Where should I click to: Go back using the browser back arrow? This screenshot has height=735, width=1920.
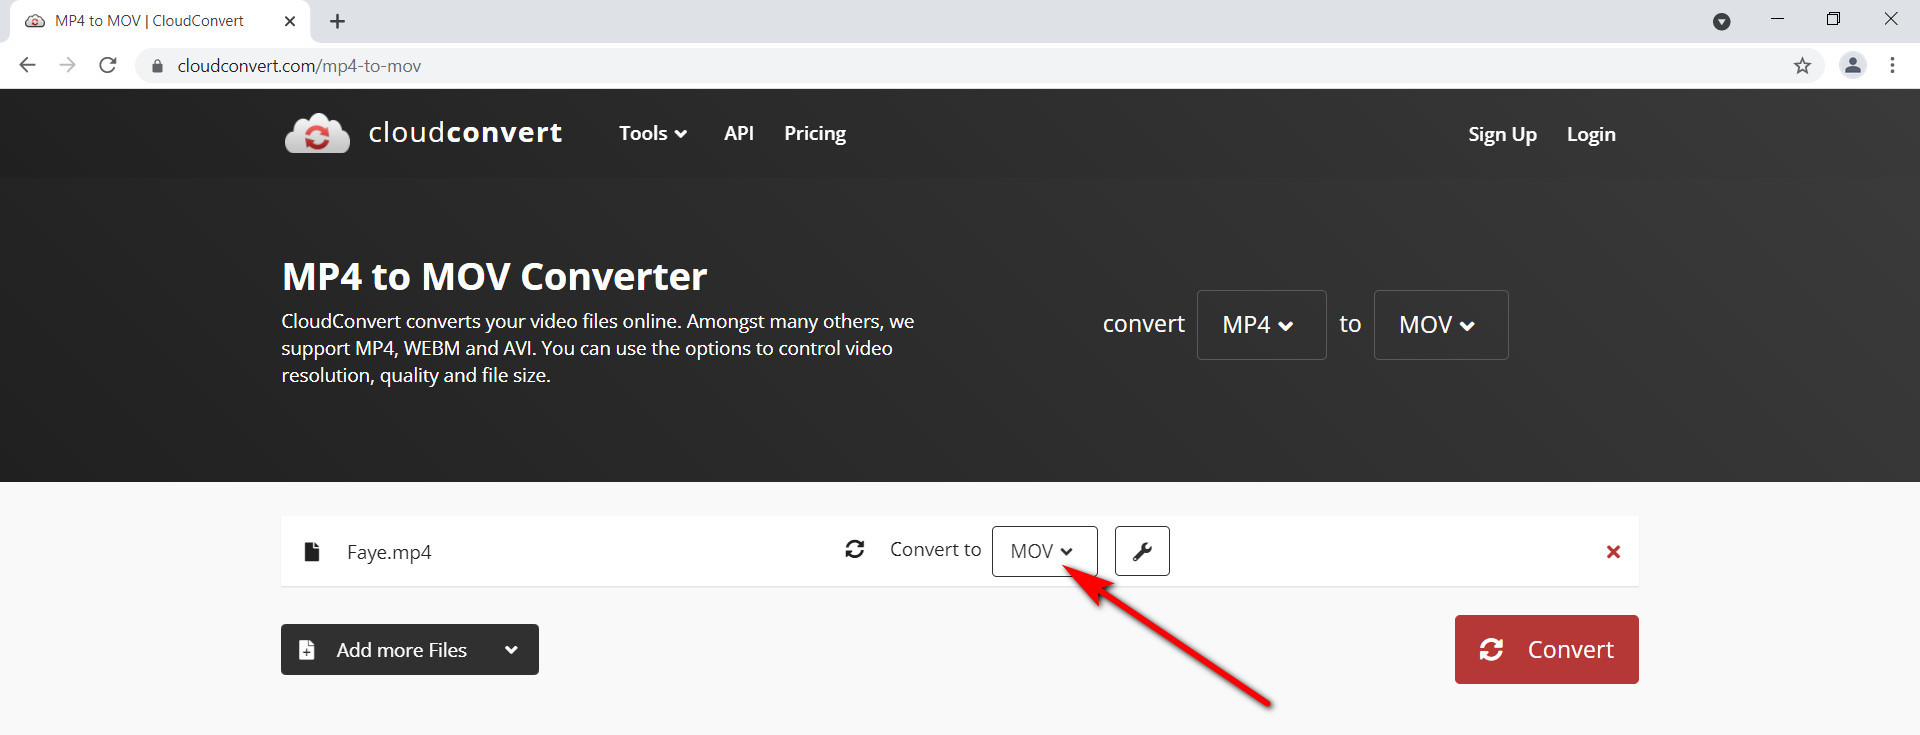(28, 66)
